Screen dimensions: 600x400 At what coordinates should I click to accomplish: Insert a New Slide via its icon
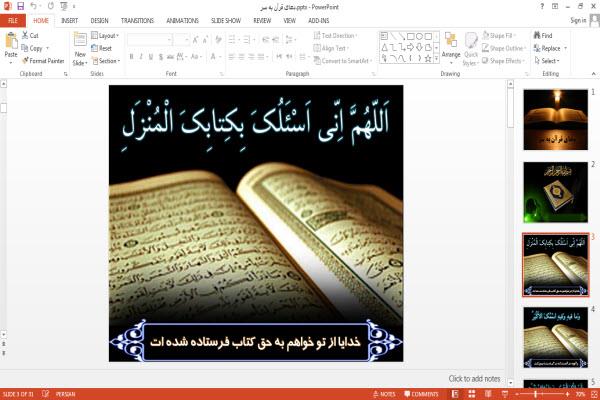[x=80, y=40]
